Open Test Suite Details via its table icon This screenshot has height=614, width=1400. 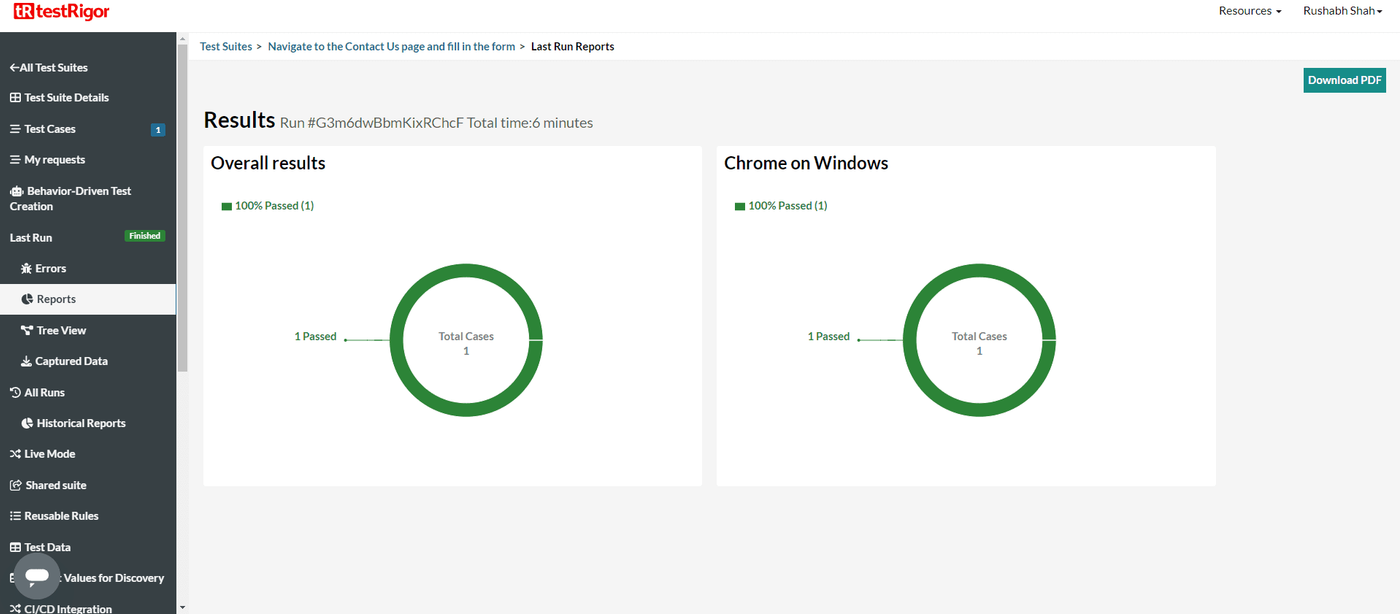(15, 98)
